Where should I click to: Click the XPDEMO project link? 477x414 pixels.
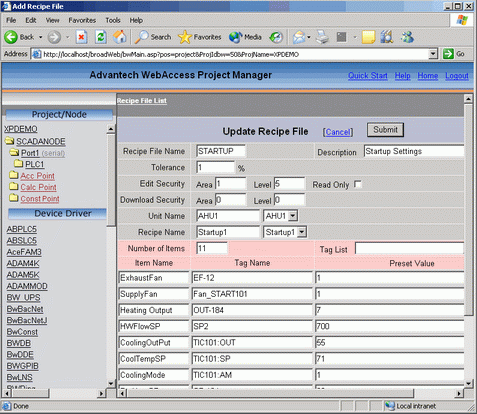21,129
